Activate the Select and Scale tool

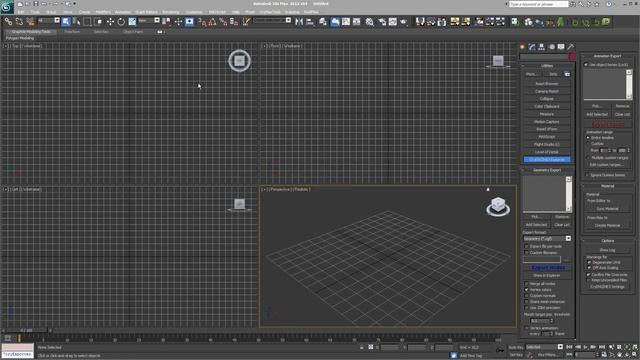tap(132, 22)
